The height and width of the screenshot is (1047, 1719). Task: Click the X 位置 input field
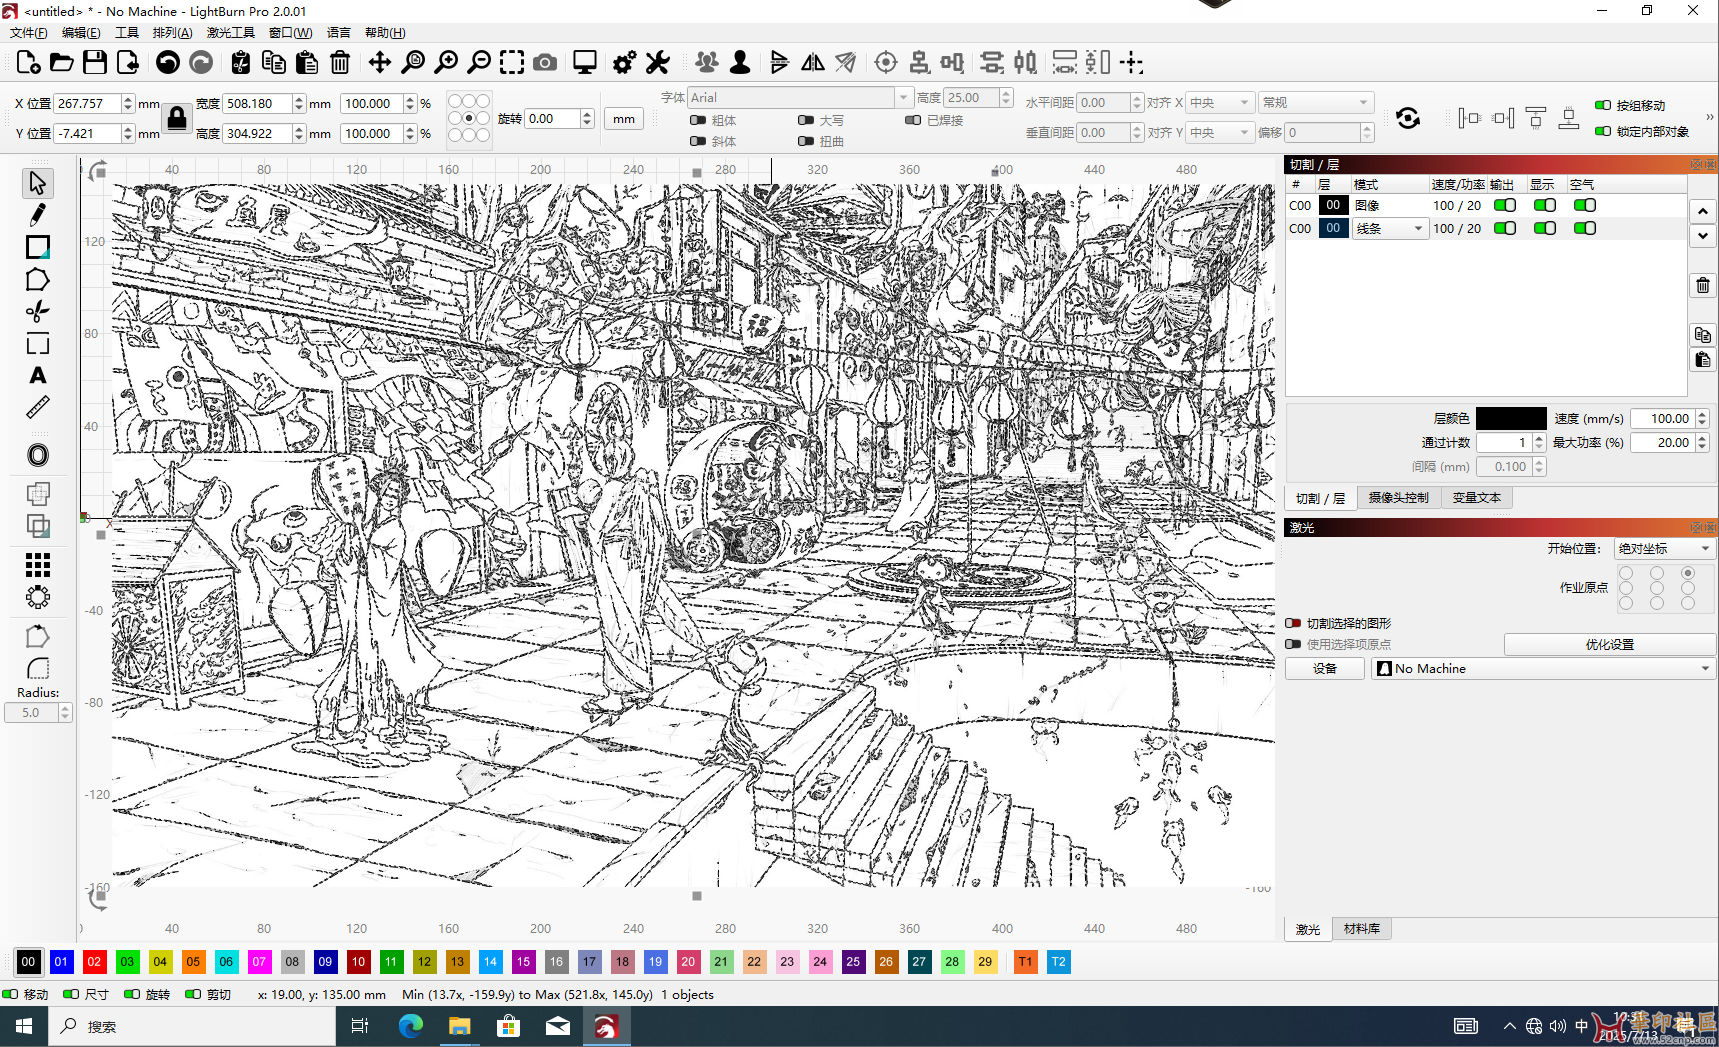point(88,103)
